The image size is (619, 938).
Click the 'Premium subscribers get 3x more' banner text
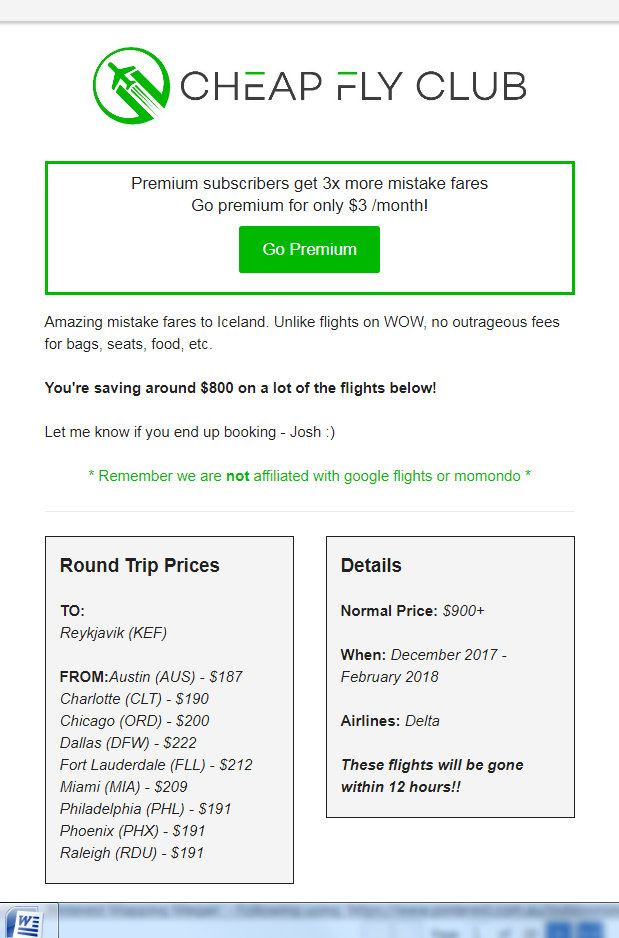coord(309,183)
